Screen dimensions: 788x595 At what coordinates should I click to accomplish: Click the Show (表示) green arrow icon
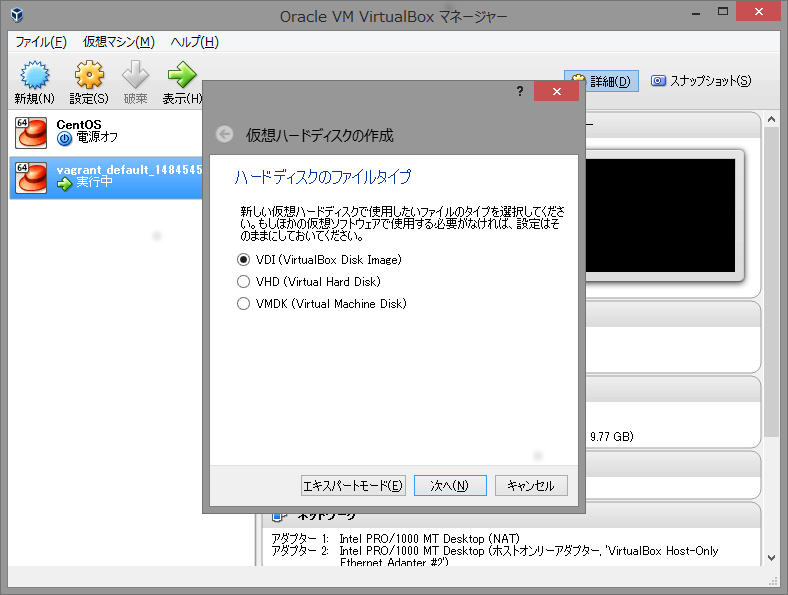[x=181, y=75]
